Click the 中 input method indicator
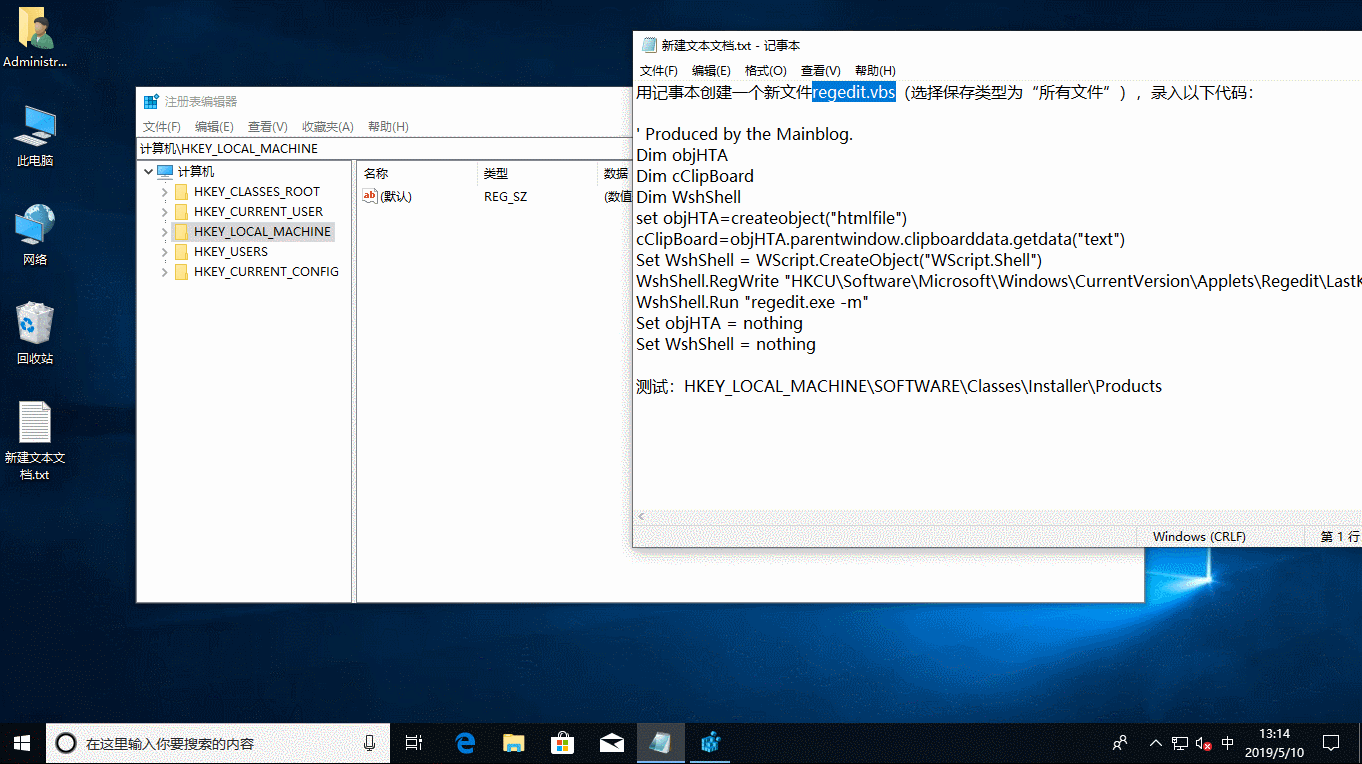1362x764 pixels. click(1228, 743)
